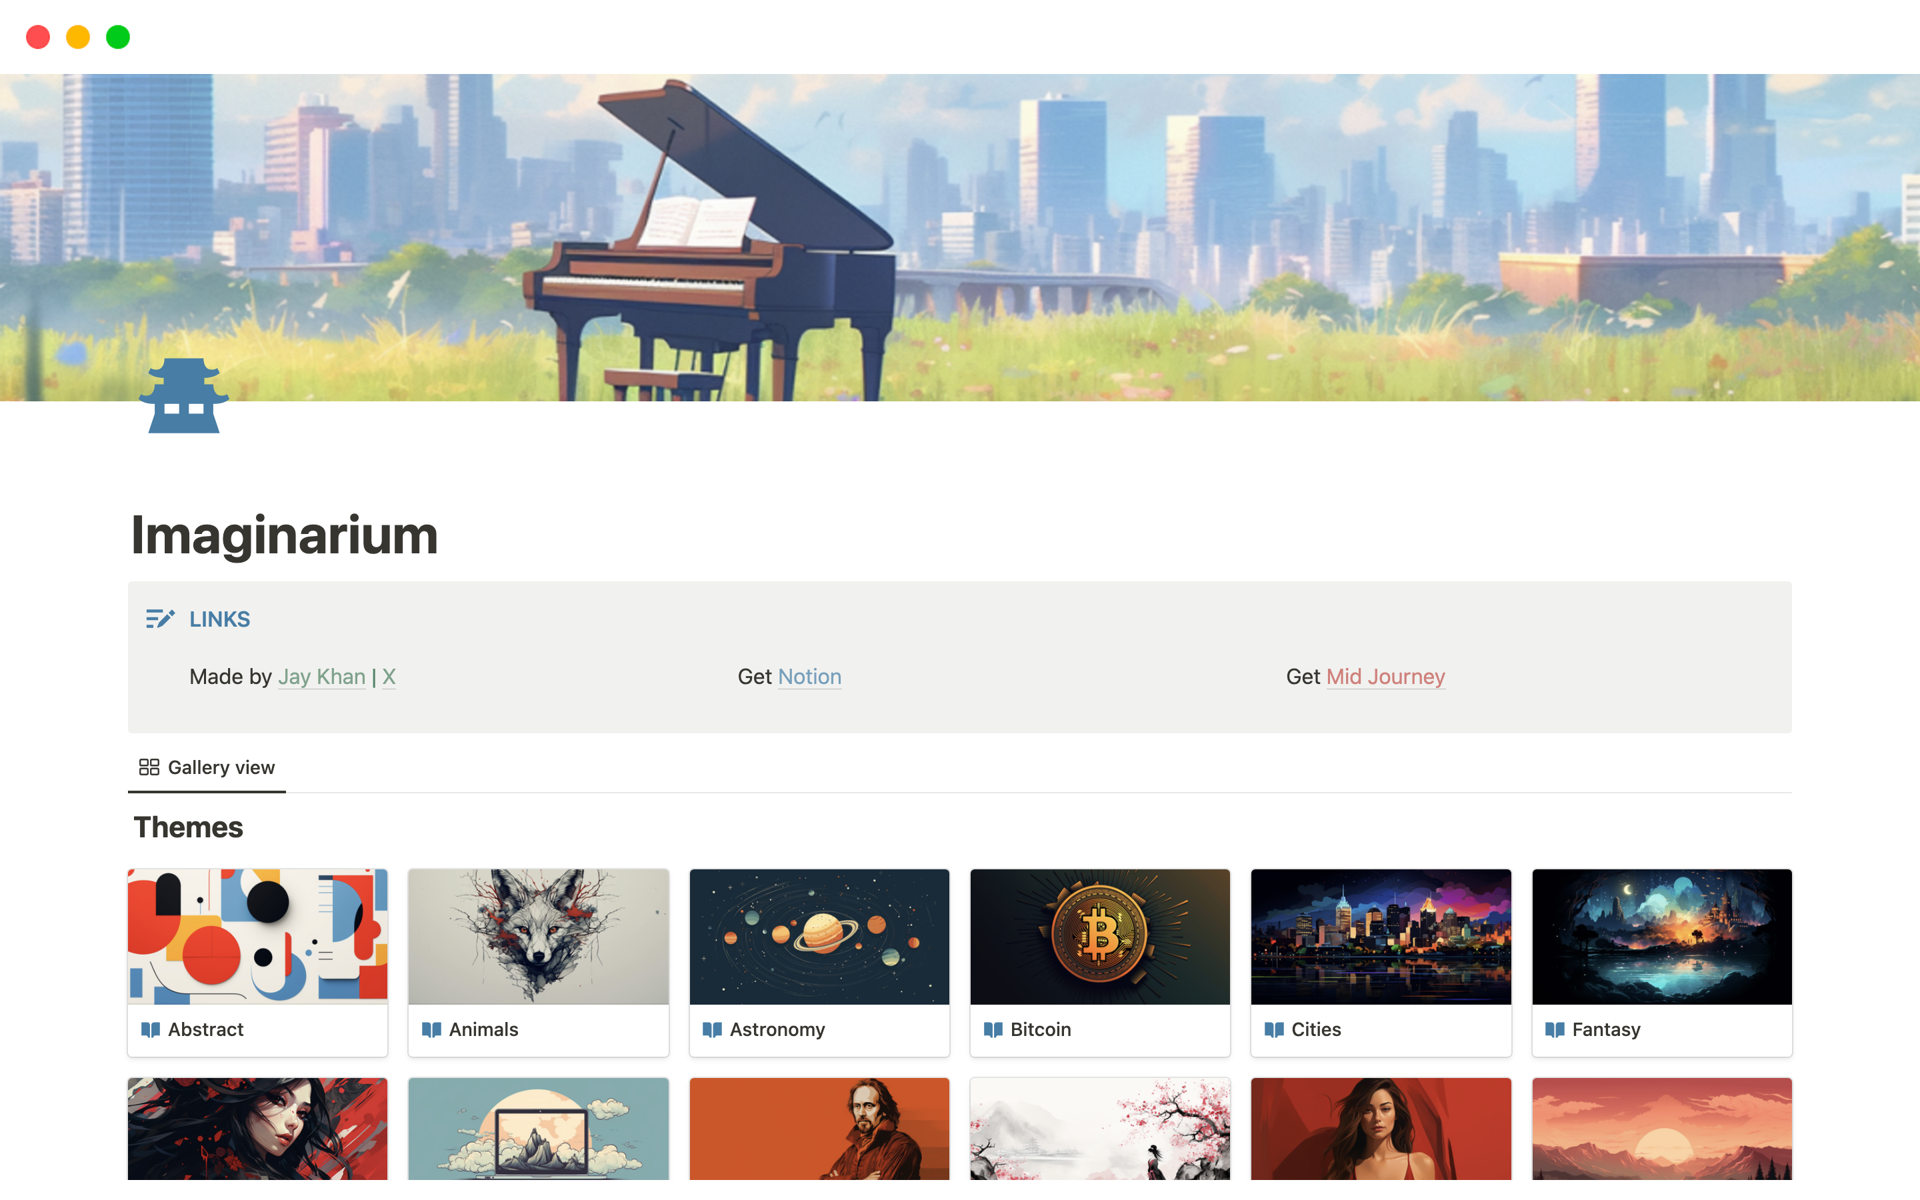Image resolution: width=1920 pixels, height=1200 pixels.
Task: Open the X profile link
Action: tap(389, 677)
